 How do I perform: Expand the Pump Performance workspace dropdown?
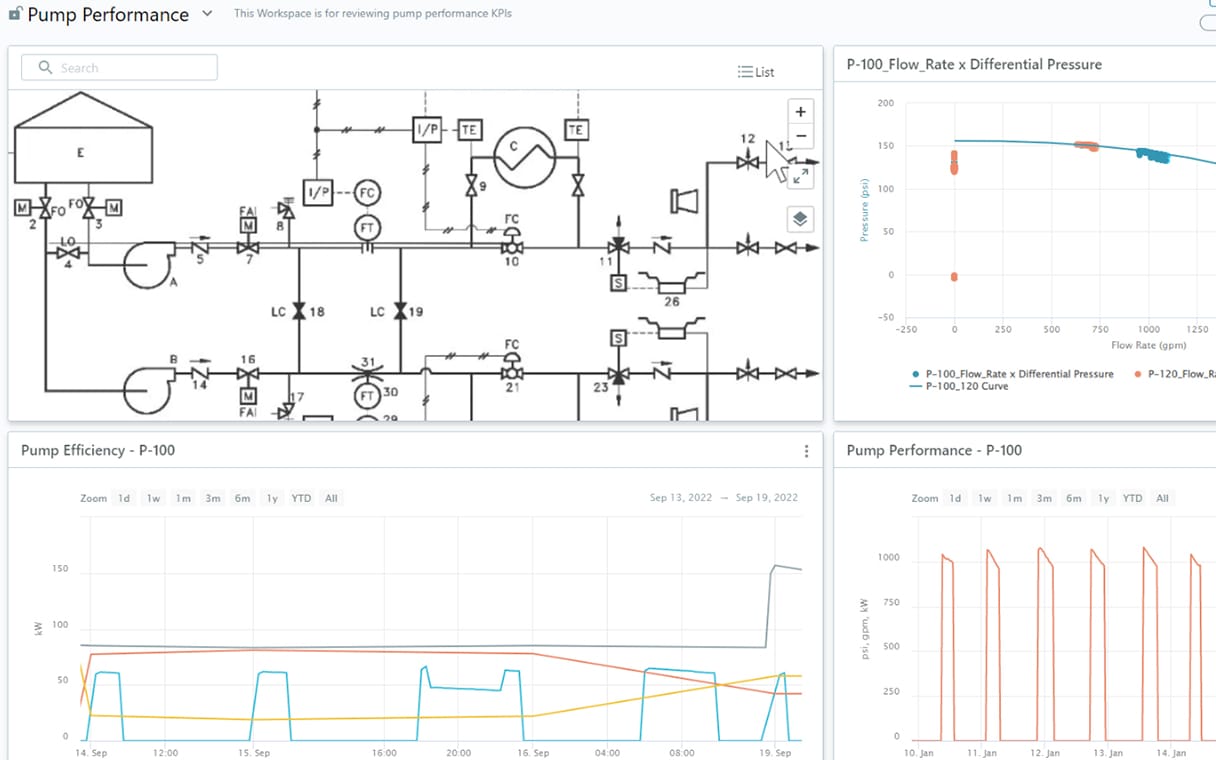pyautogui.click(x=207, y=14)
